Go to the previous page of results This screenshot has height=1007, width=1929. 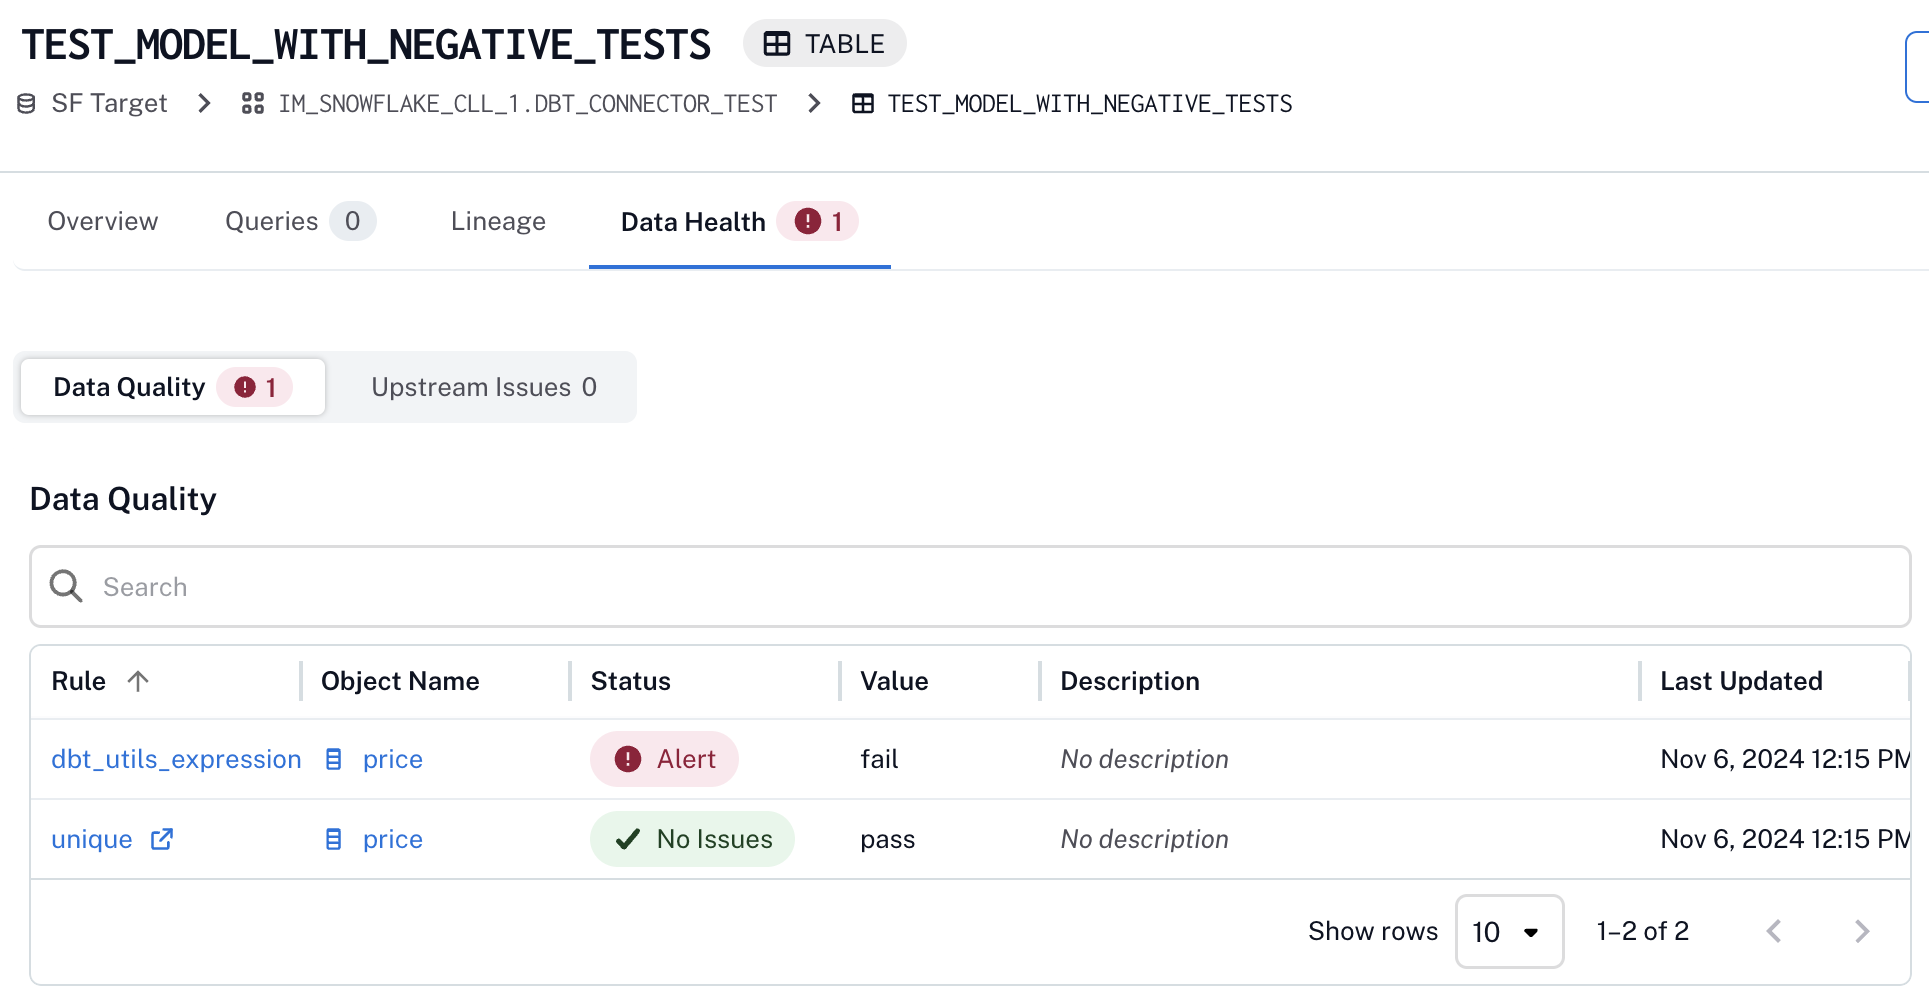1774,931
